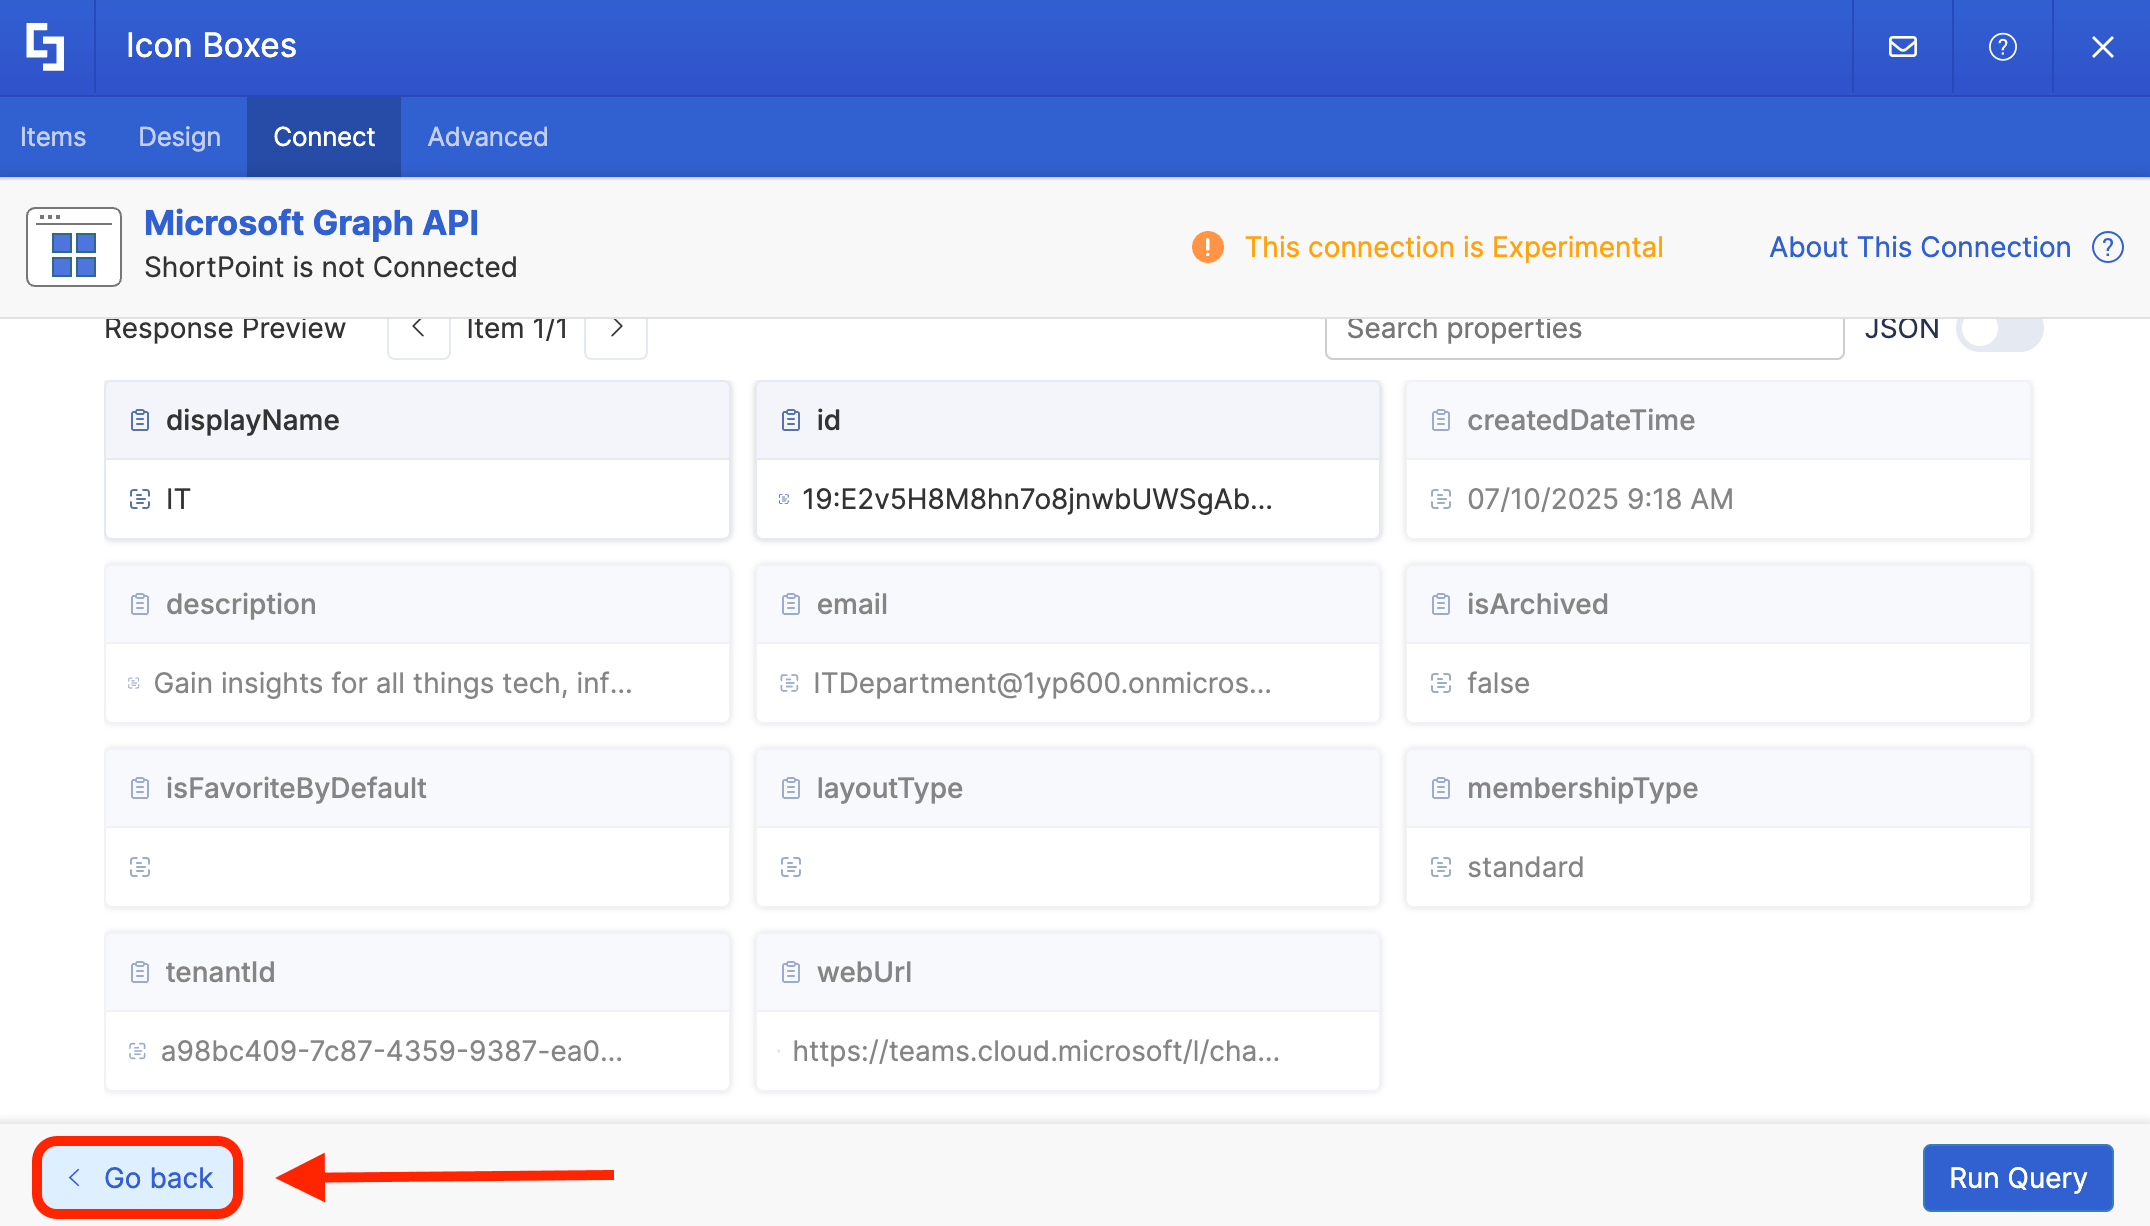This screenshot has height=1226, width=2150.
Task: Click value icon beside ITDepartment email
Action: tap(789, 683)
